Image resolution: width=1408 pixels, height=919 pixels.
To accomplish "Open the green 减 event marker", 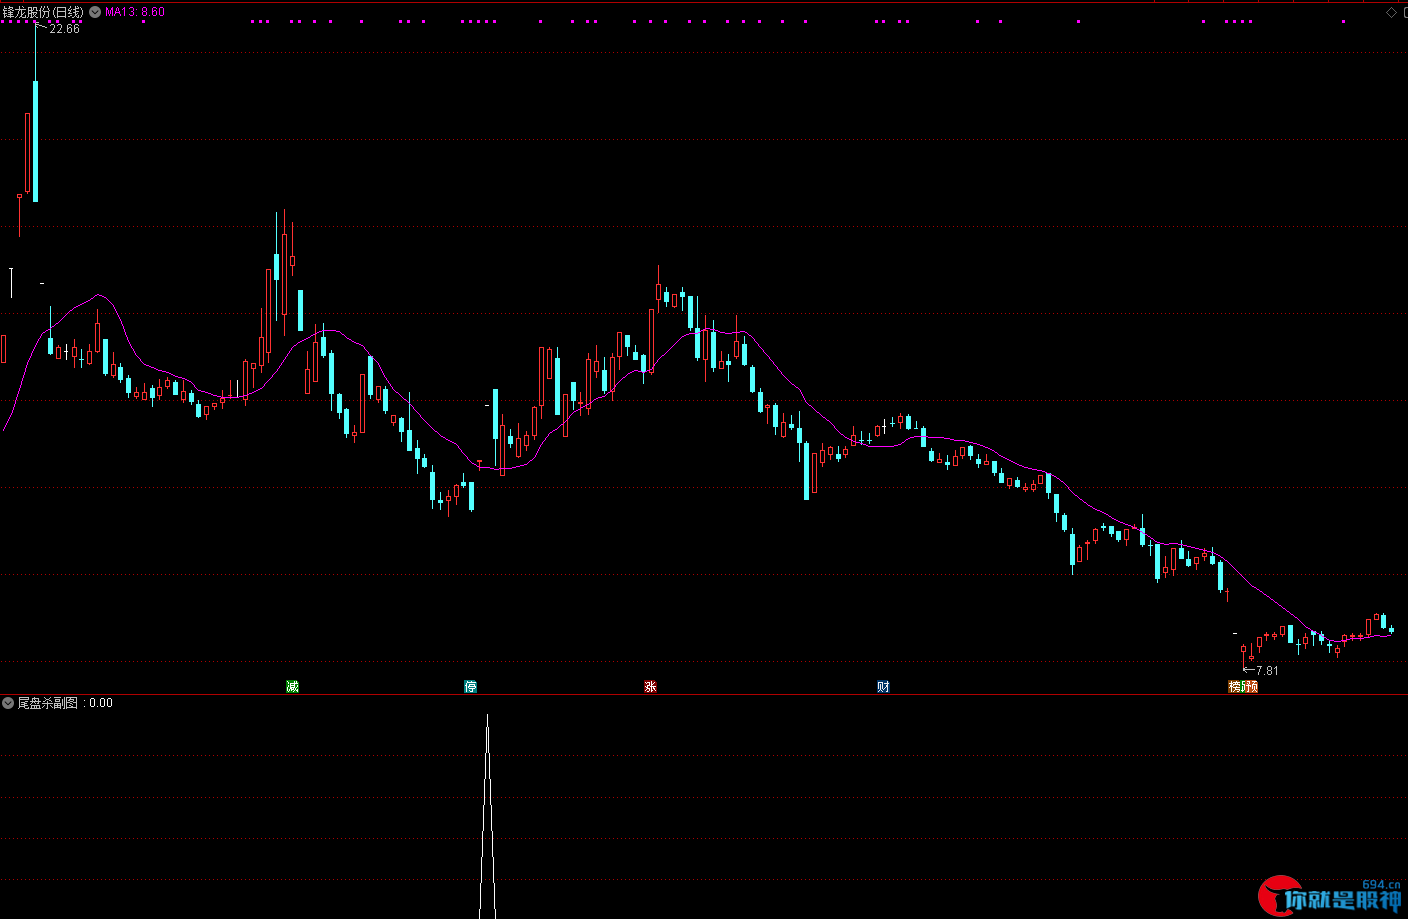I will click(292, 686).
